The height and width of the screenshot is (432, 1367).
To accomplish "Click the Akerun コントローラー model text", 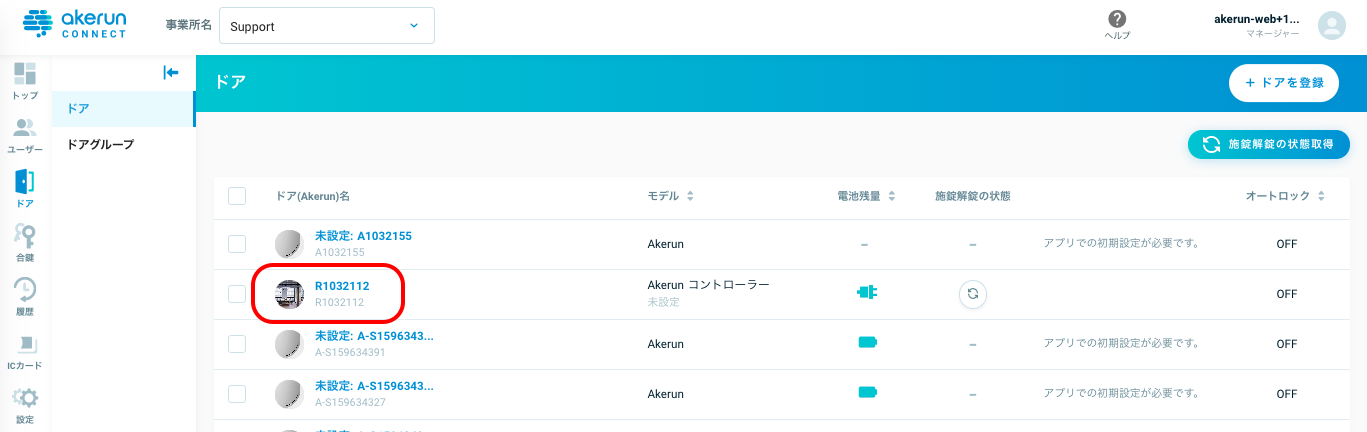I will (x=709, y=285).
